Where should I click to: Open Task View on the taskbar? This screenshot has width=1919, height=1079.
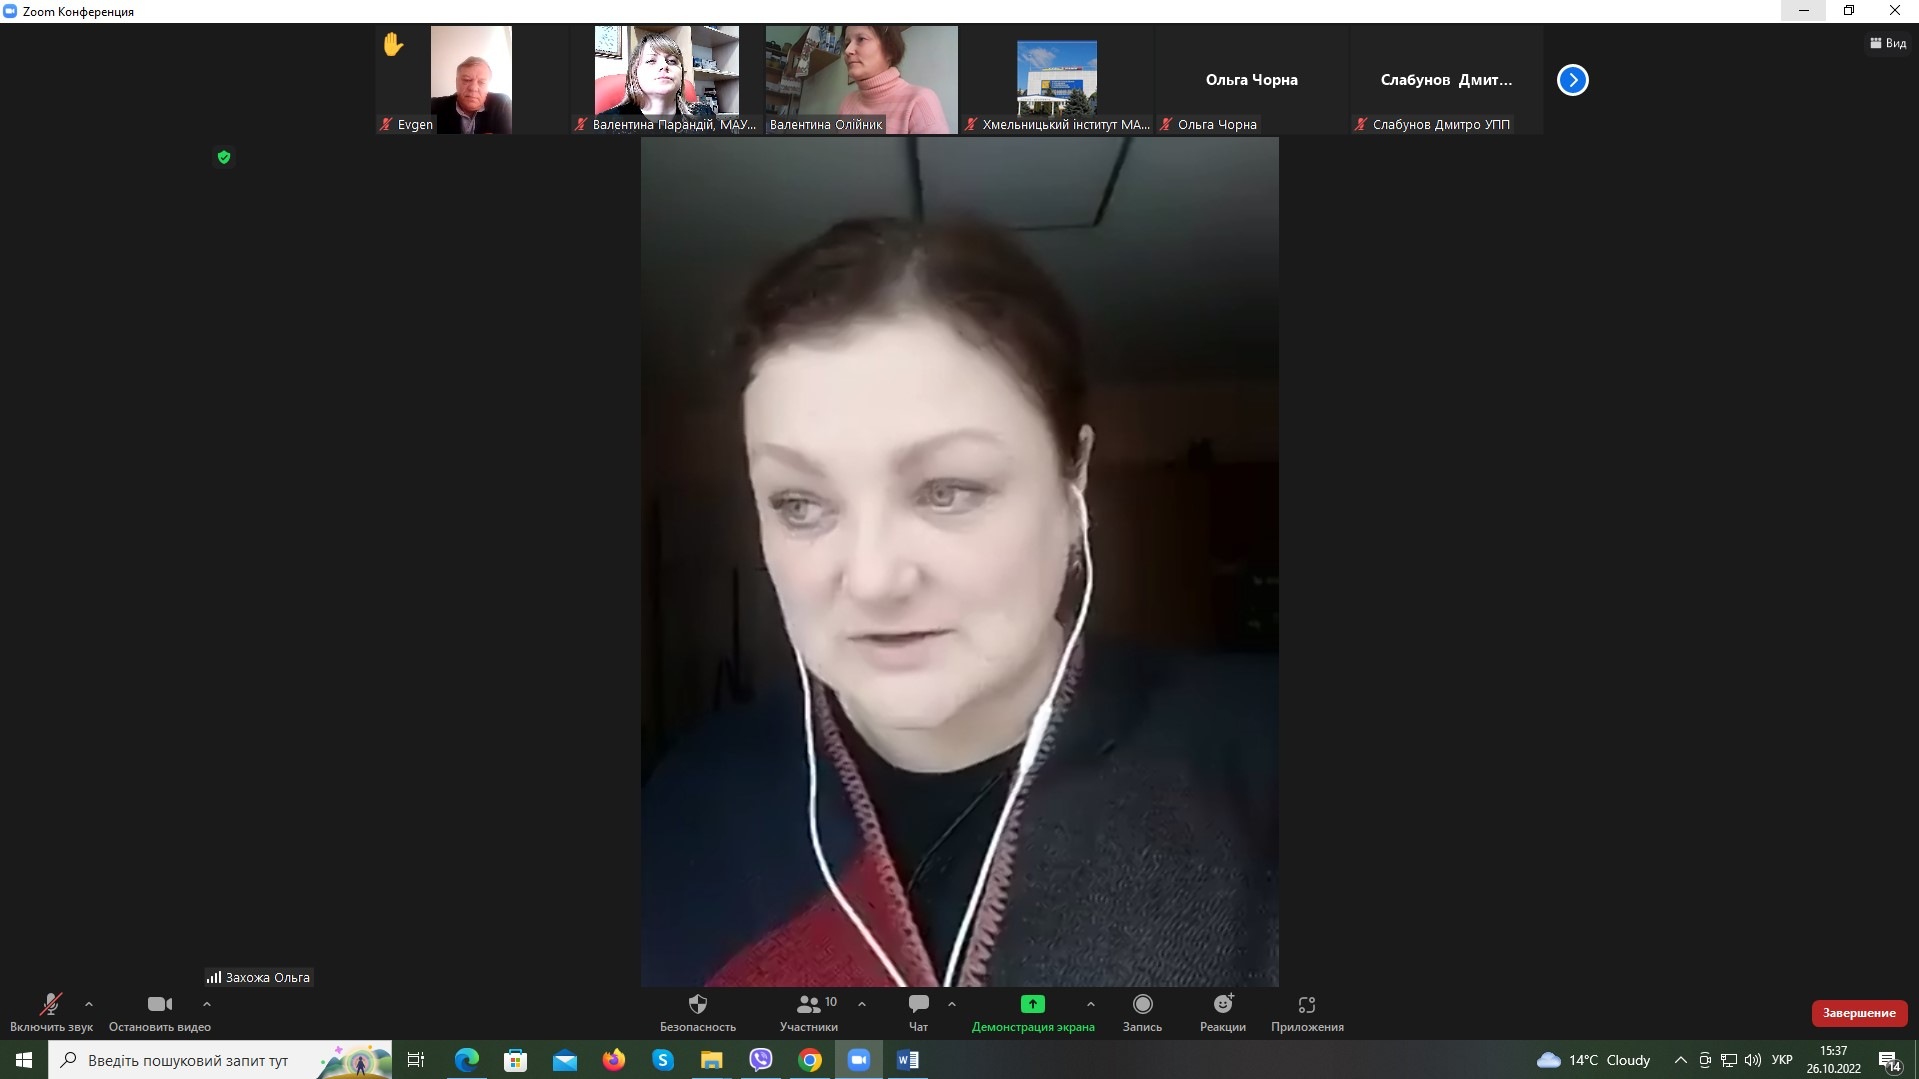(x=416, y=1060)
